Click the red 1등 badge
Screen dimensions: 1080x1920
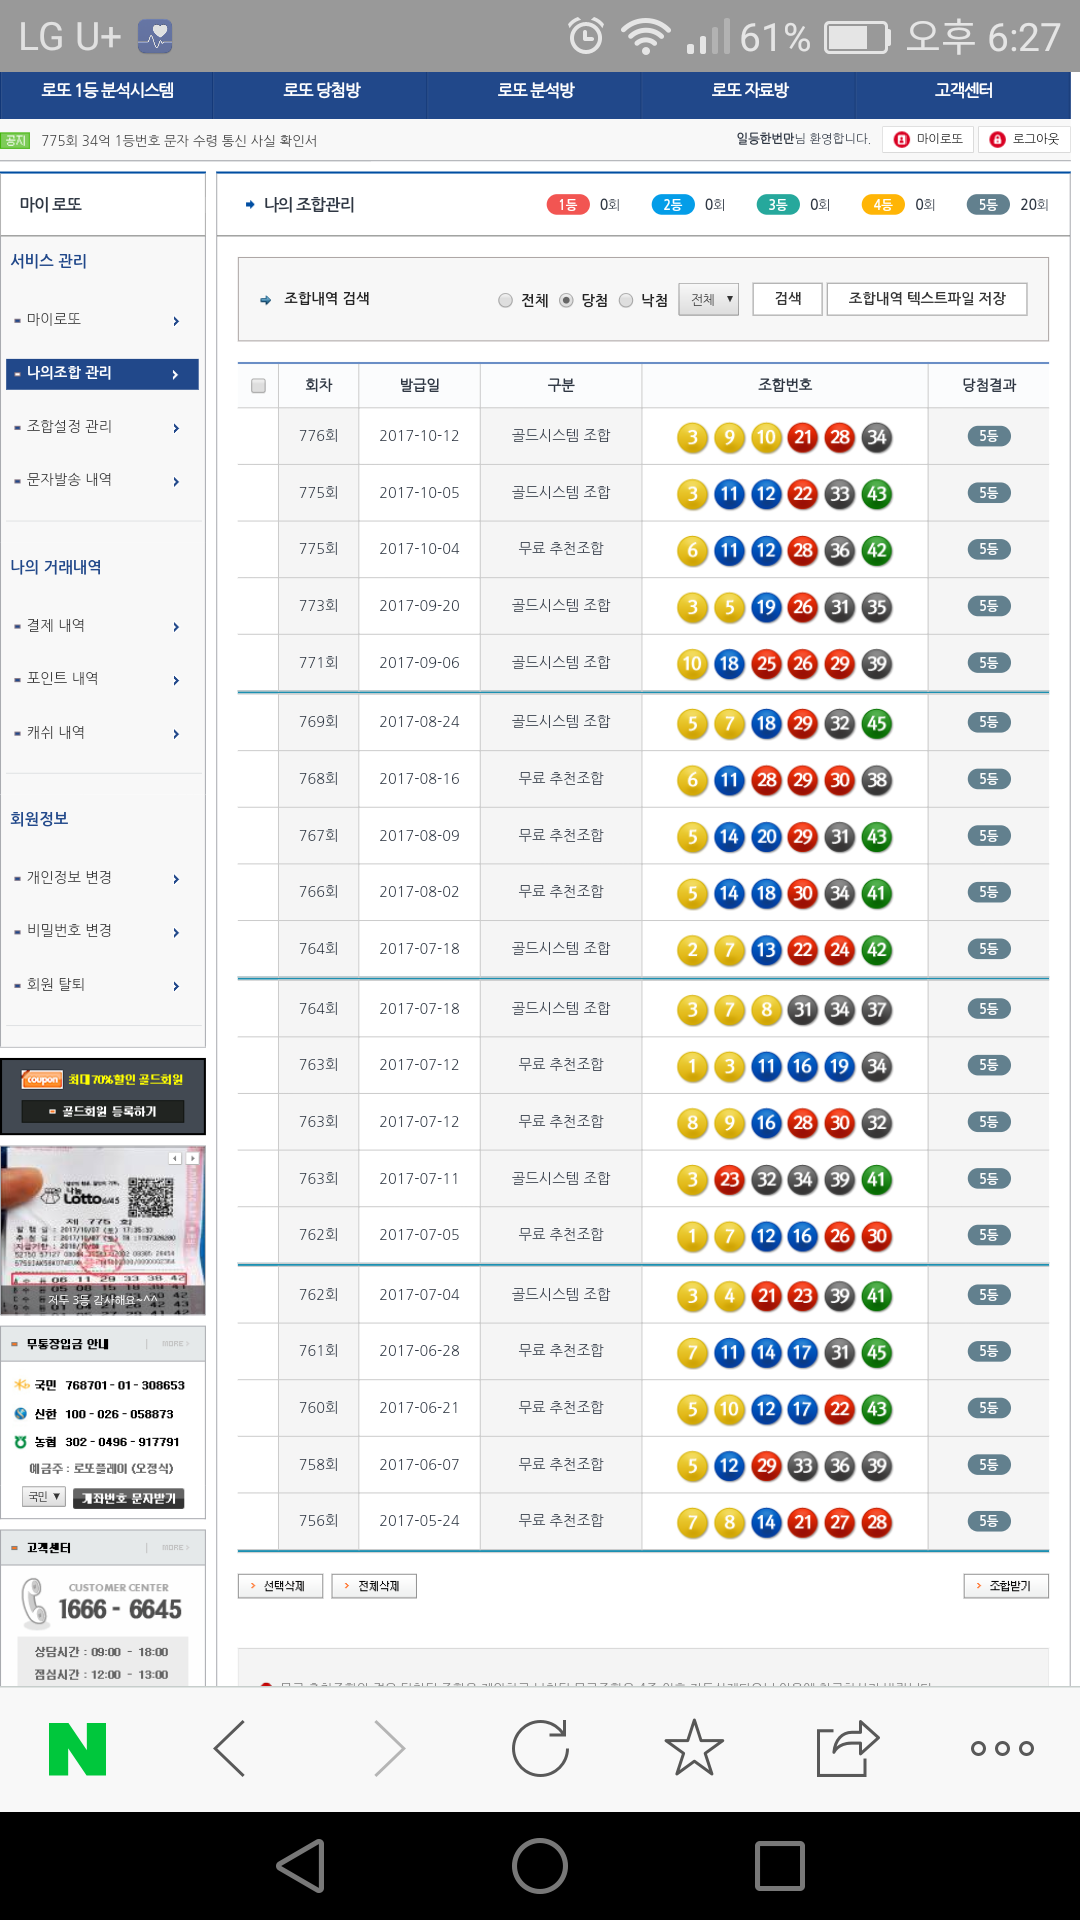point(568,205)
